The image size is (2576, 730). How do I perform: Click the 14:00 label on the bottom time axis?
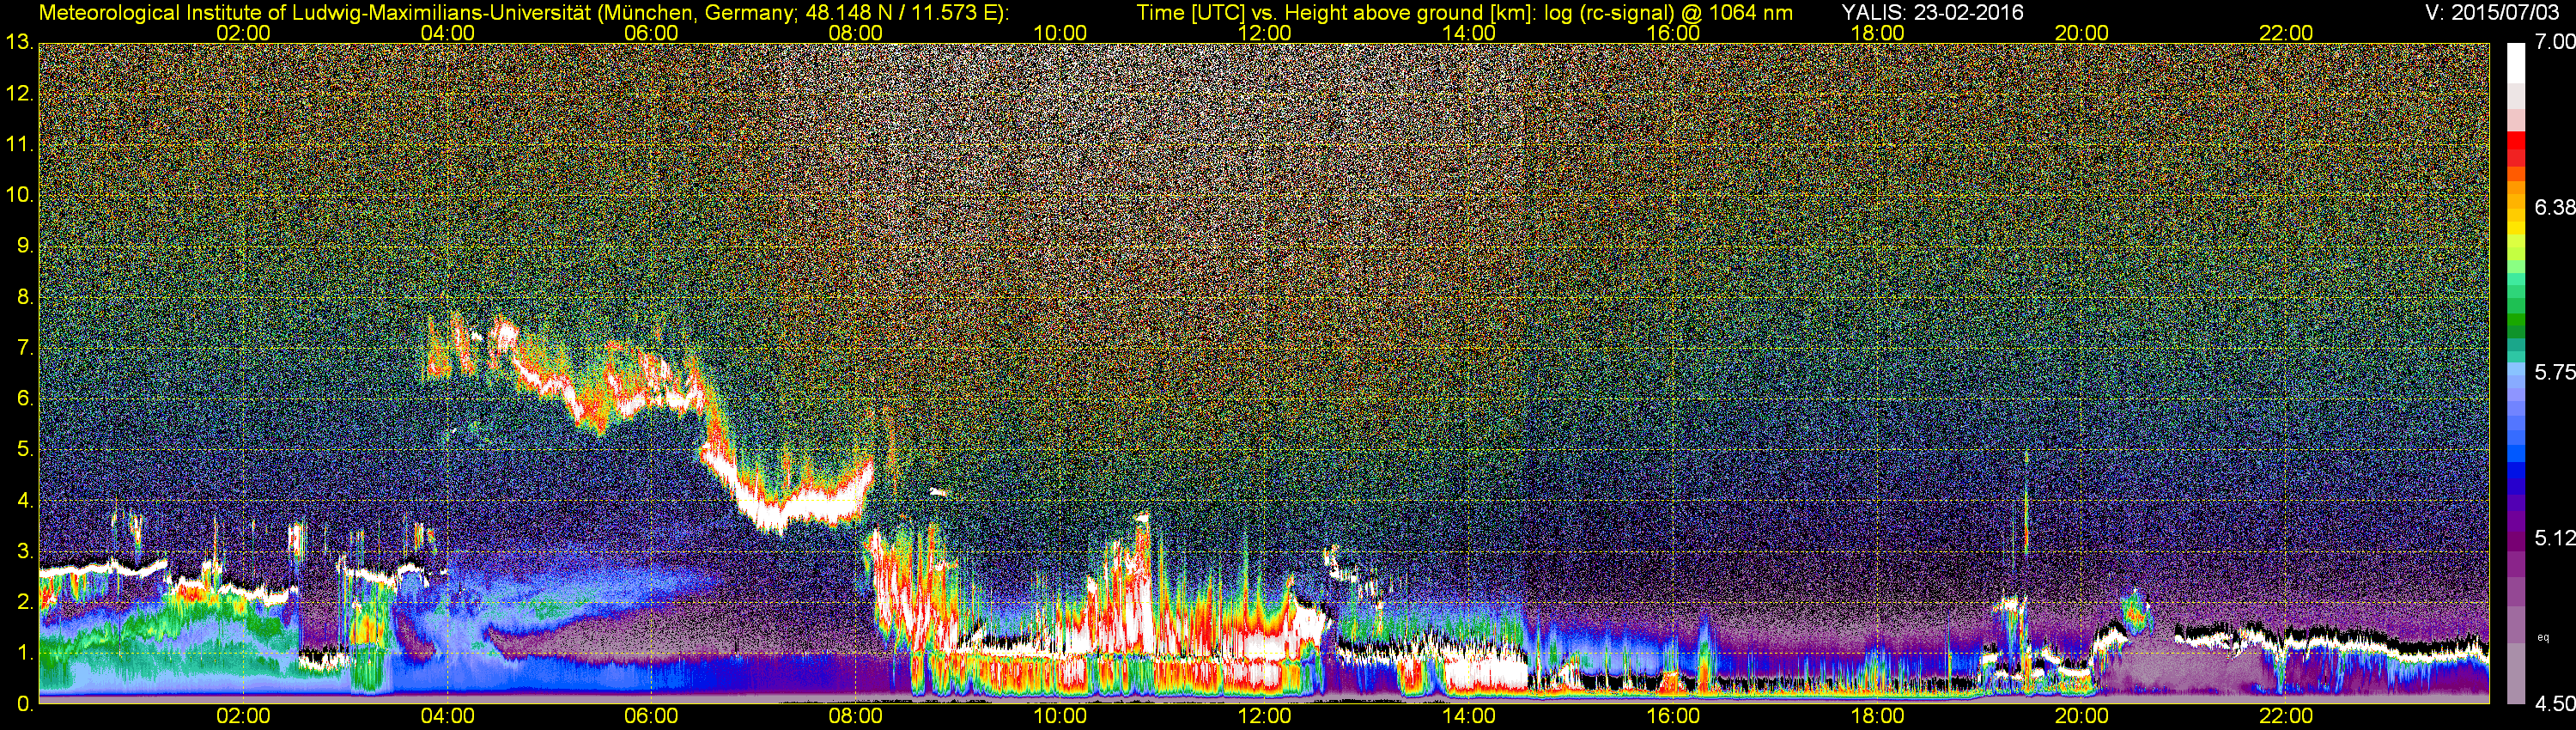point(1469,716)
